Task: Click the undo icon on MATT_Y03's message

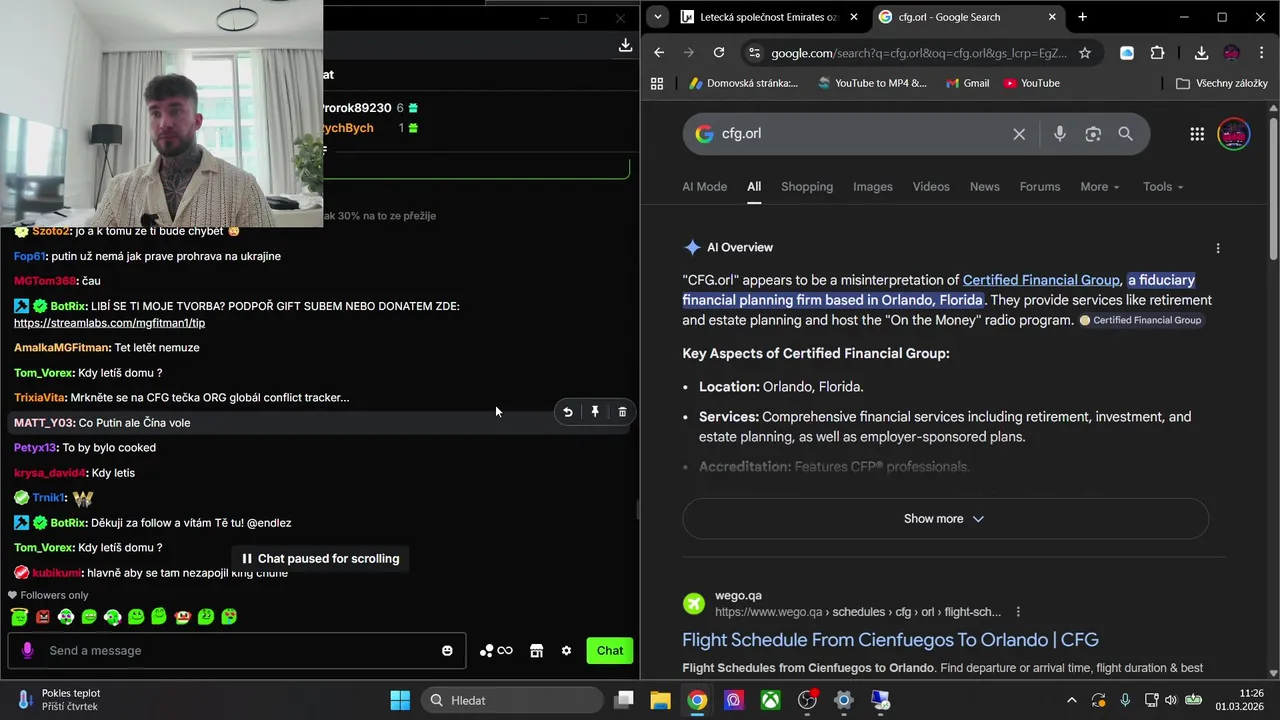Action: 567,412
